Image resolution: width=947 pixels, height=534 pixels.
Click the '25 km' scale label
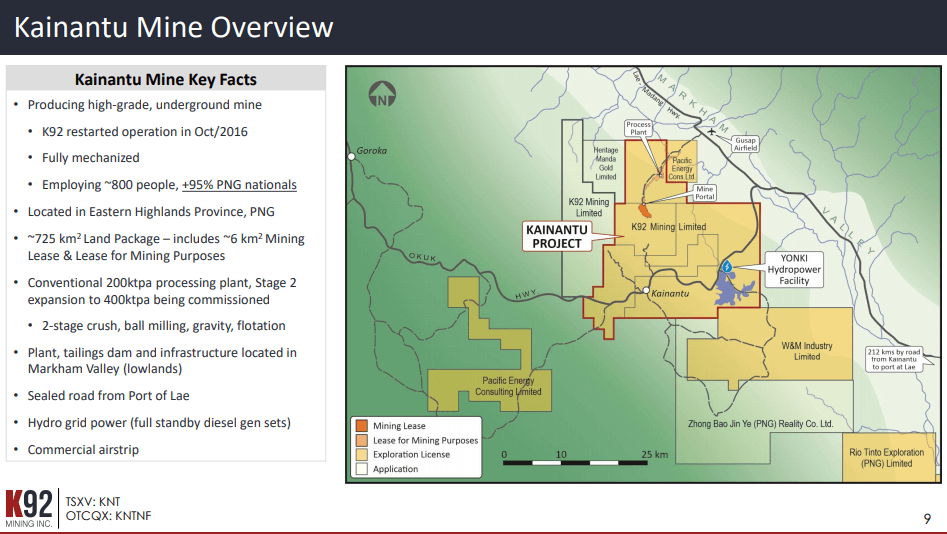tap(655, 454)
